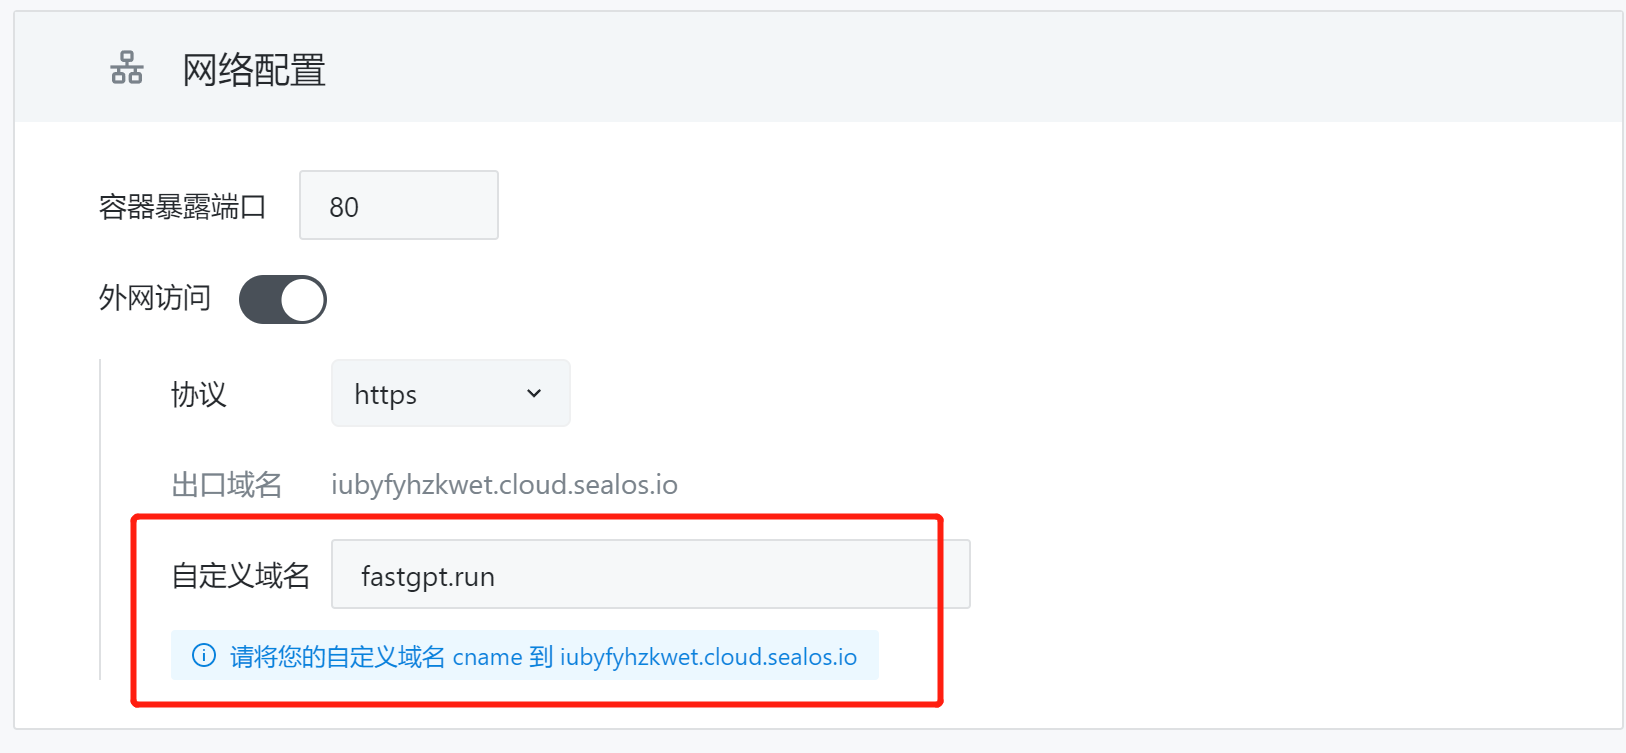Screen dimensions: 1626x753
Task: Click empty area of gray 网络配置 header bar
Action: 950,68
